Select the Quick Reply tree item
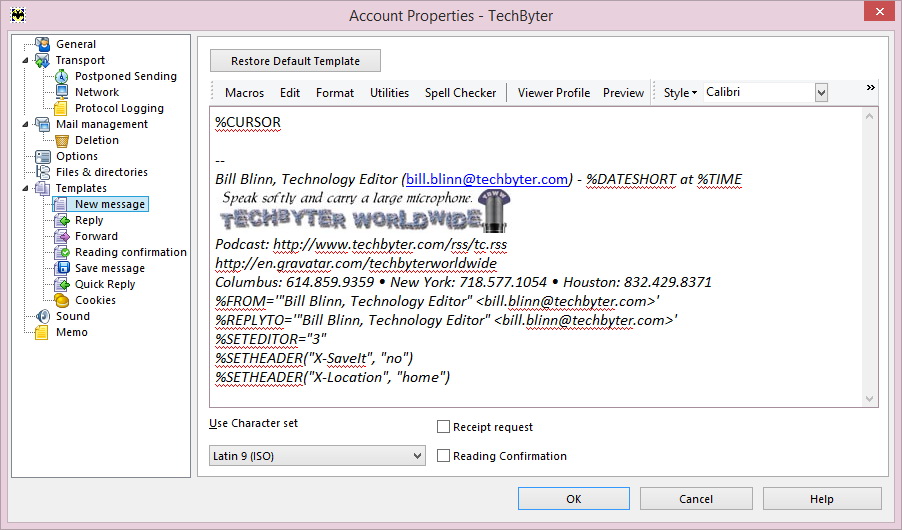Image resolution: width=902 pixels, height=530 pixels. point(105,284)
